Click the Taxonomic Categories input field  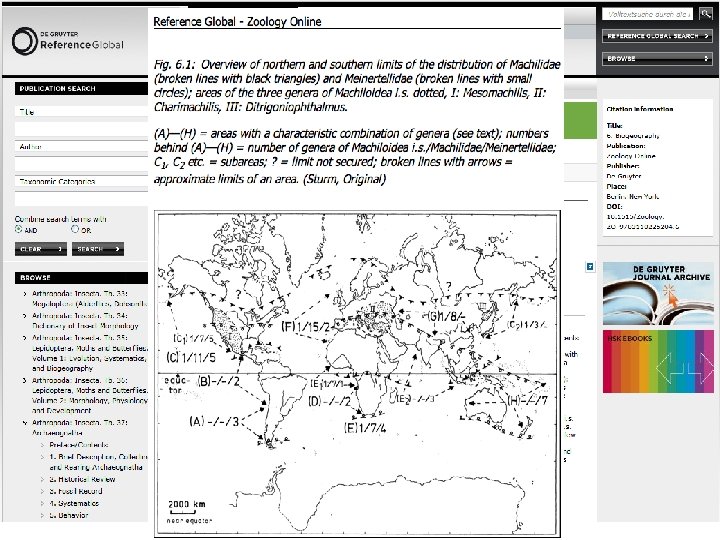[81, 199]
